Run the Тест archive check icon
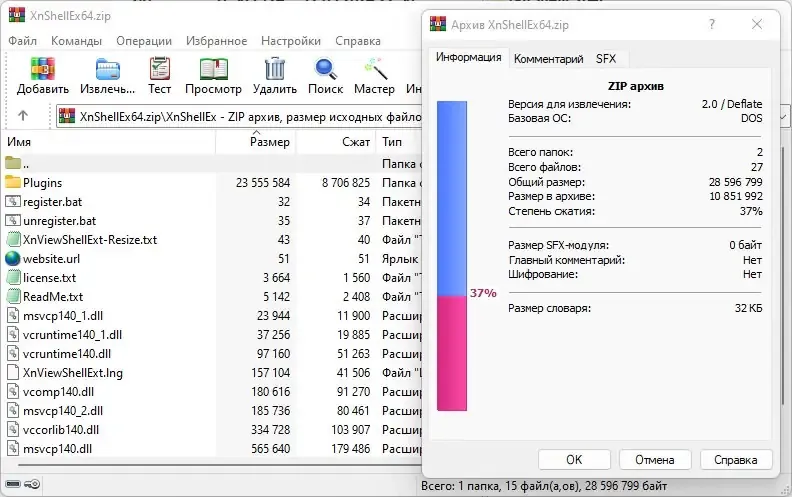Viewport: 792px width, 497px height. pyautogui.click(x=160, y=69)
